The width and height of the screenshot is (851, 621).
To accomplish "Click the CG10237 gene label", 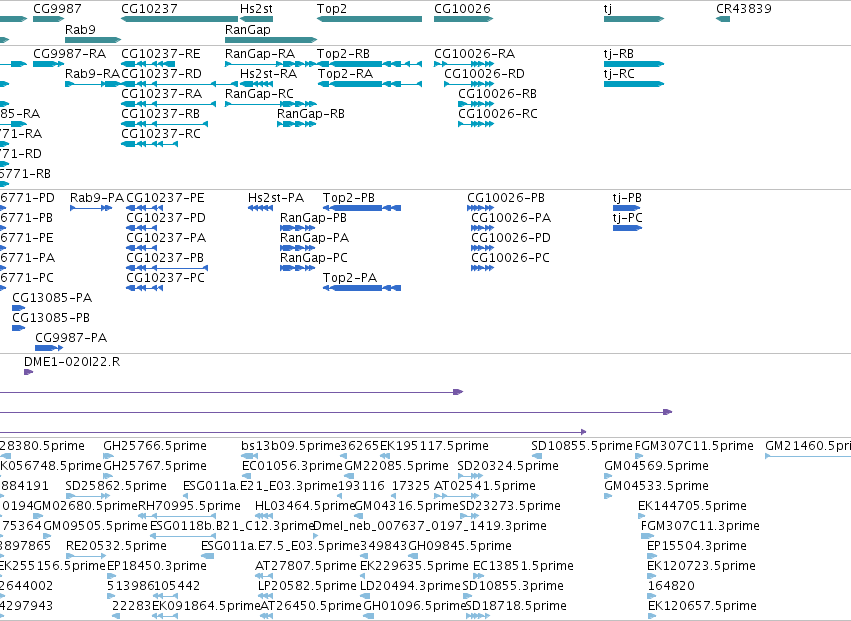I will pyautogui.click(x=149, y=9).
